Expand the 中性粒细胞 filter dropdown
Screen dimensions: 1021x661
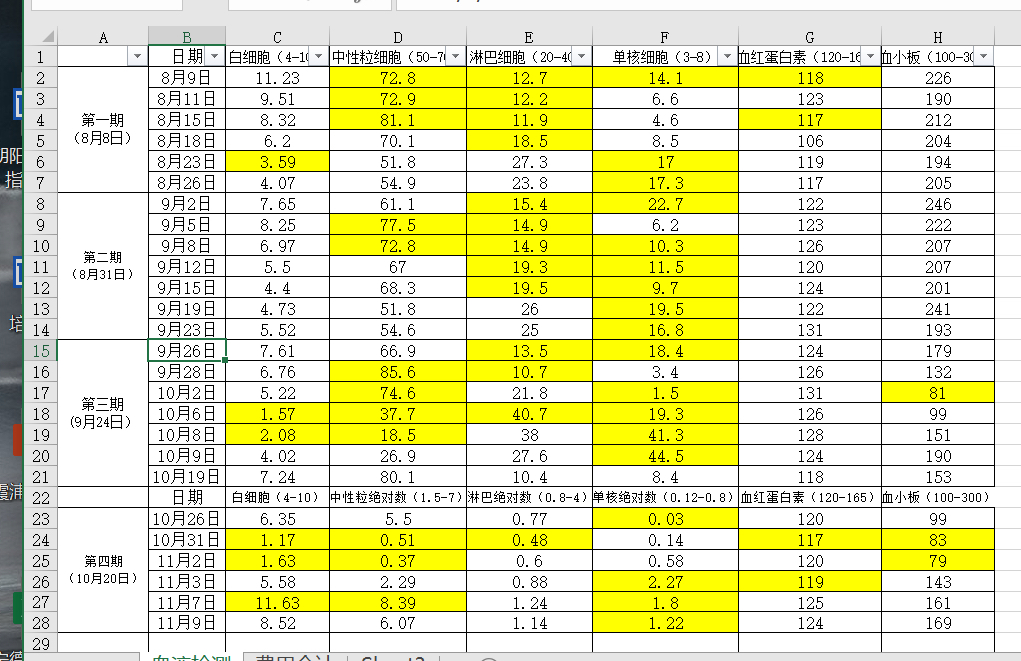pyautogui.click(x=455, y=57)
